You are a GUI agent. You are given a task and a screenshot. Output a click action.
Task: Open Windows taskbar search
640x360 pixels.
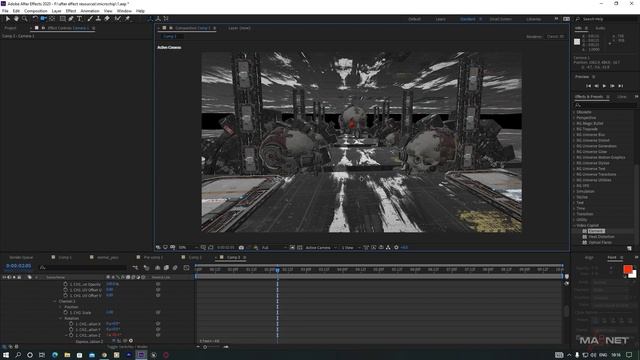point(18,355)
